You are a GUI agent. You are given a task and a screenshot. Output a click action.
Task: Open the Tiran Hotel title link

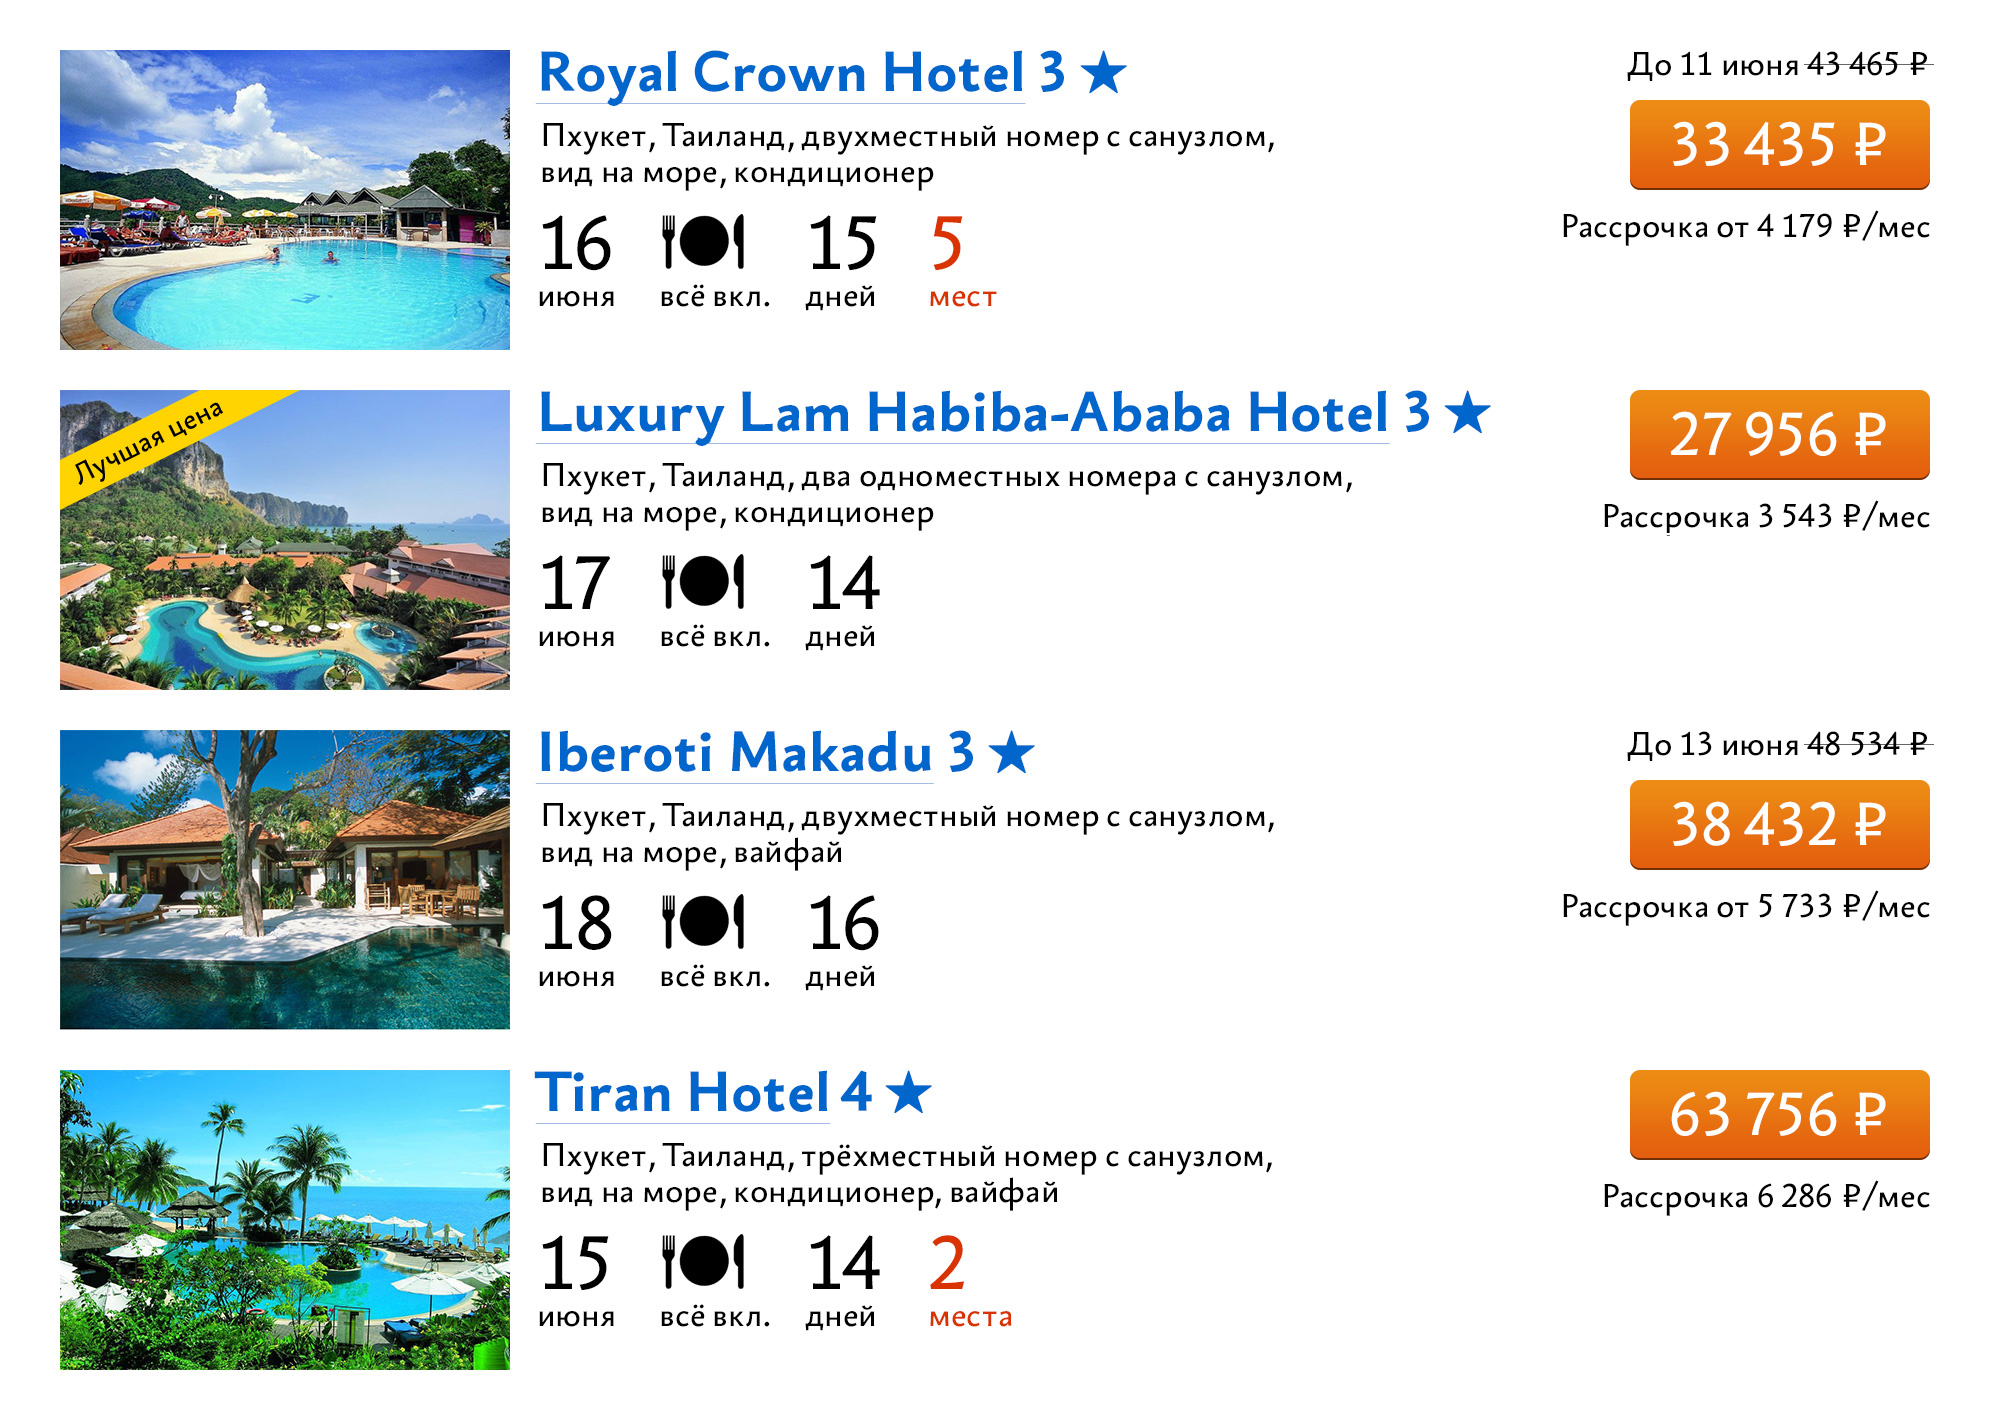click(682, 1094)
